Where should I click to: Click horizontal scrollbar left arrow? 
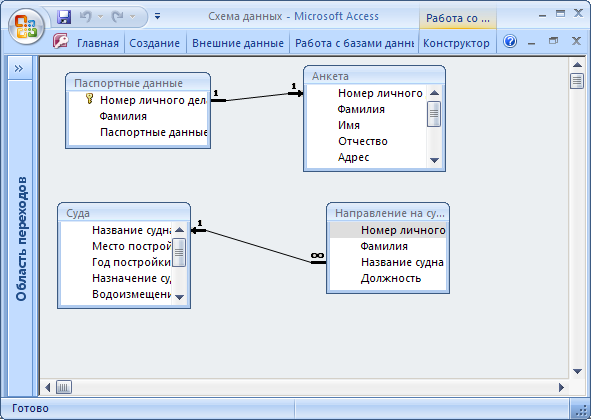47,387
